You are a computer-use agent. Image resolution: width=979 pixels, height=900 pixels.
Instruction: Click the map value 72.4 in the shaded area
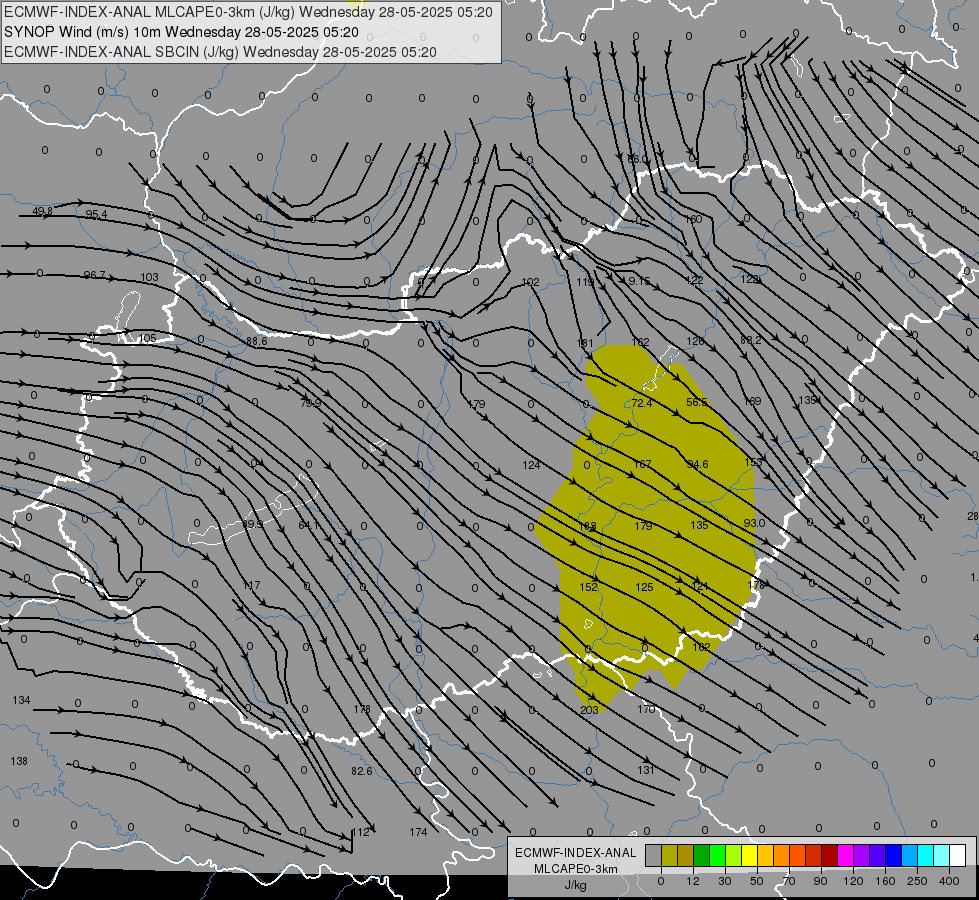(x=641, y=403)
